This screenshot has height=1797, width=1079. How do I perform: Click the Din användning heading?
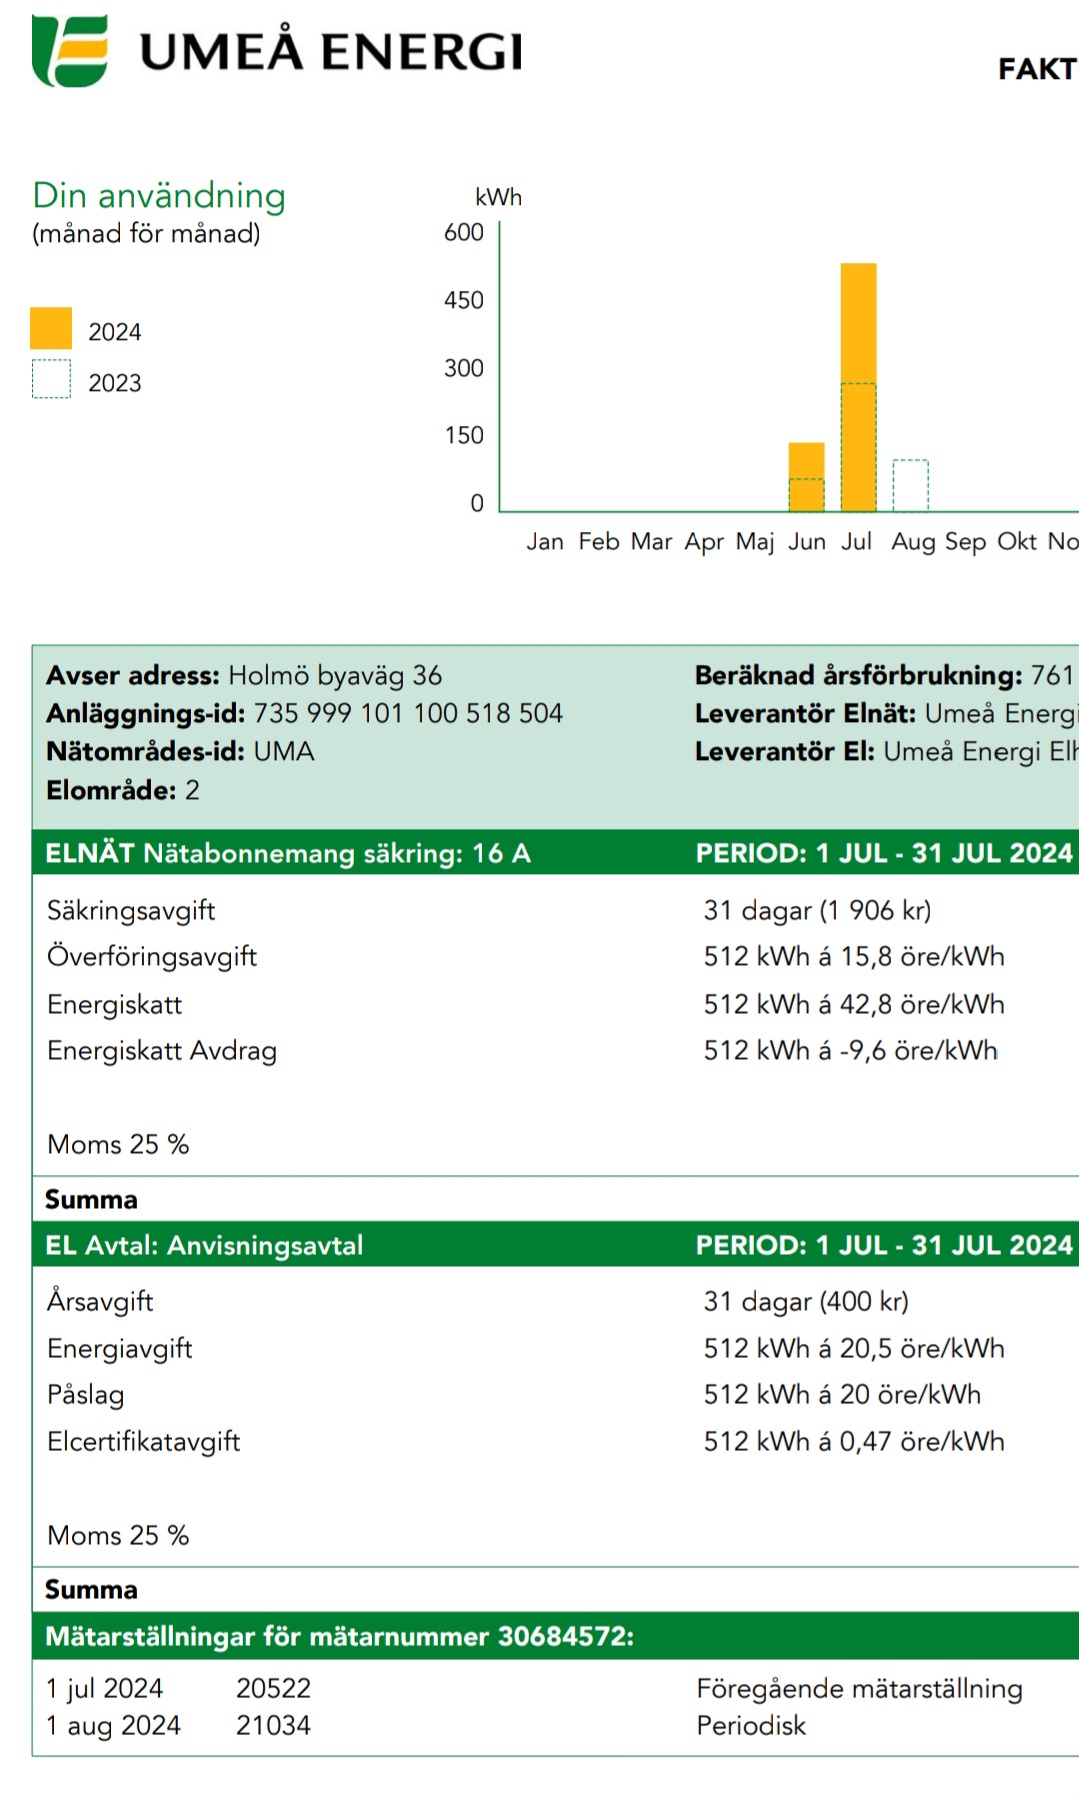pos(159,195)
